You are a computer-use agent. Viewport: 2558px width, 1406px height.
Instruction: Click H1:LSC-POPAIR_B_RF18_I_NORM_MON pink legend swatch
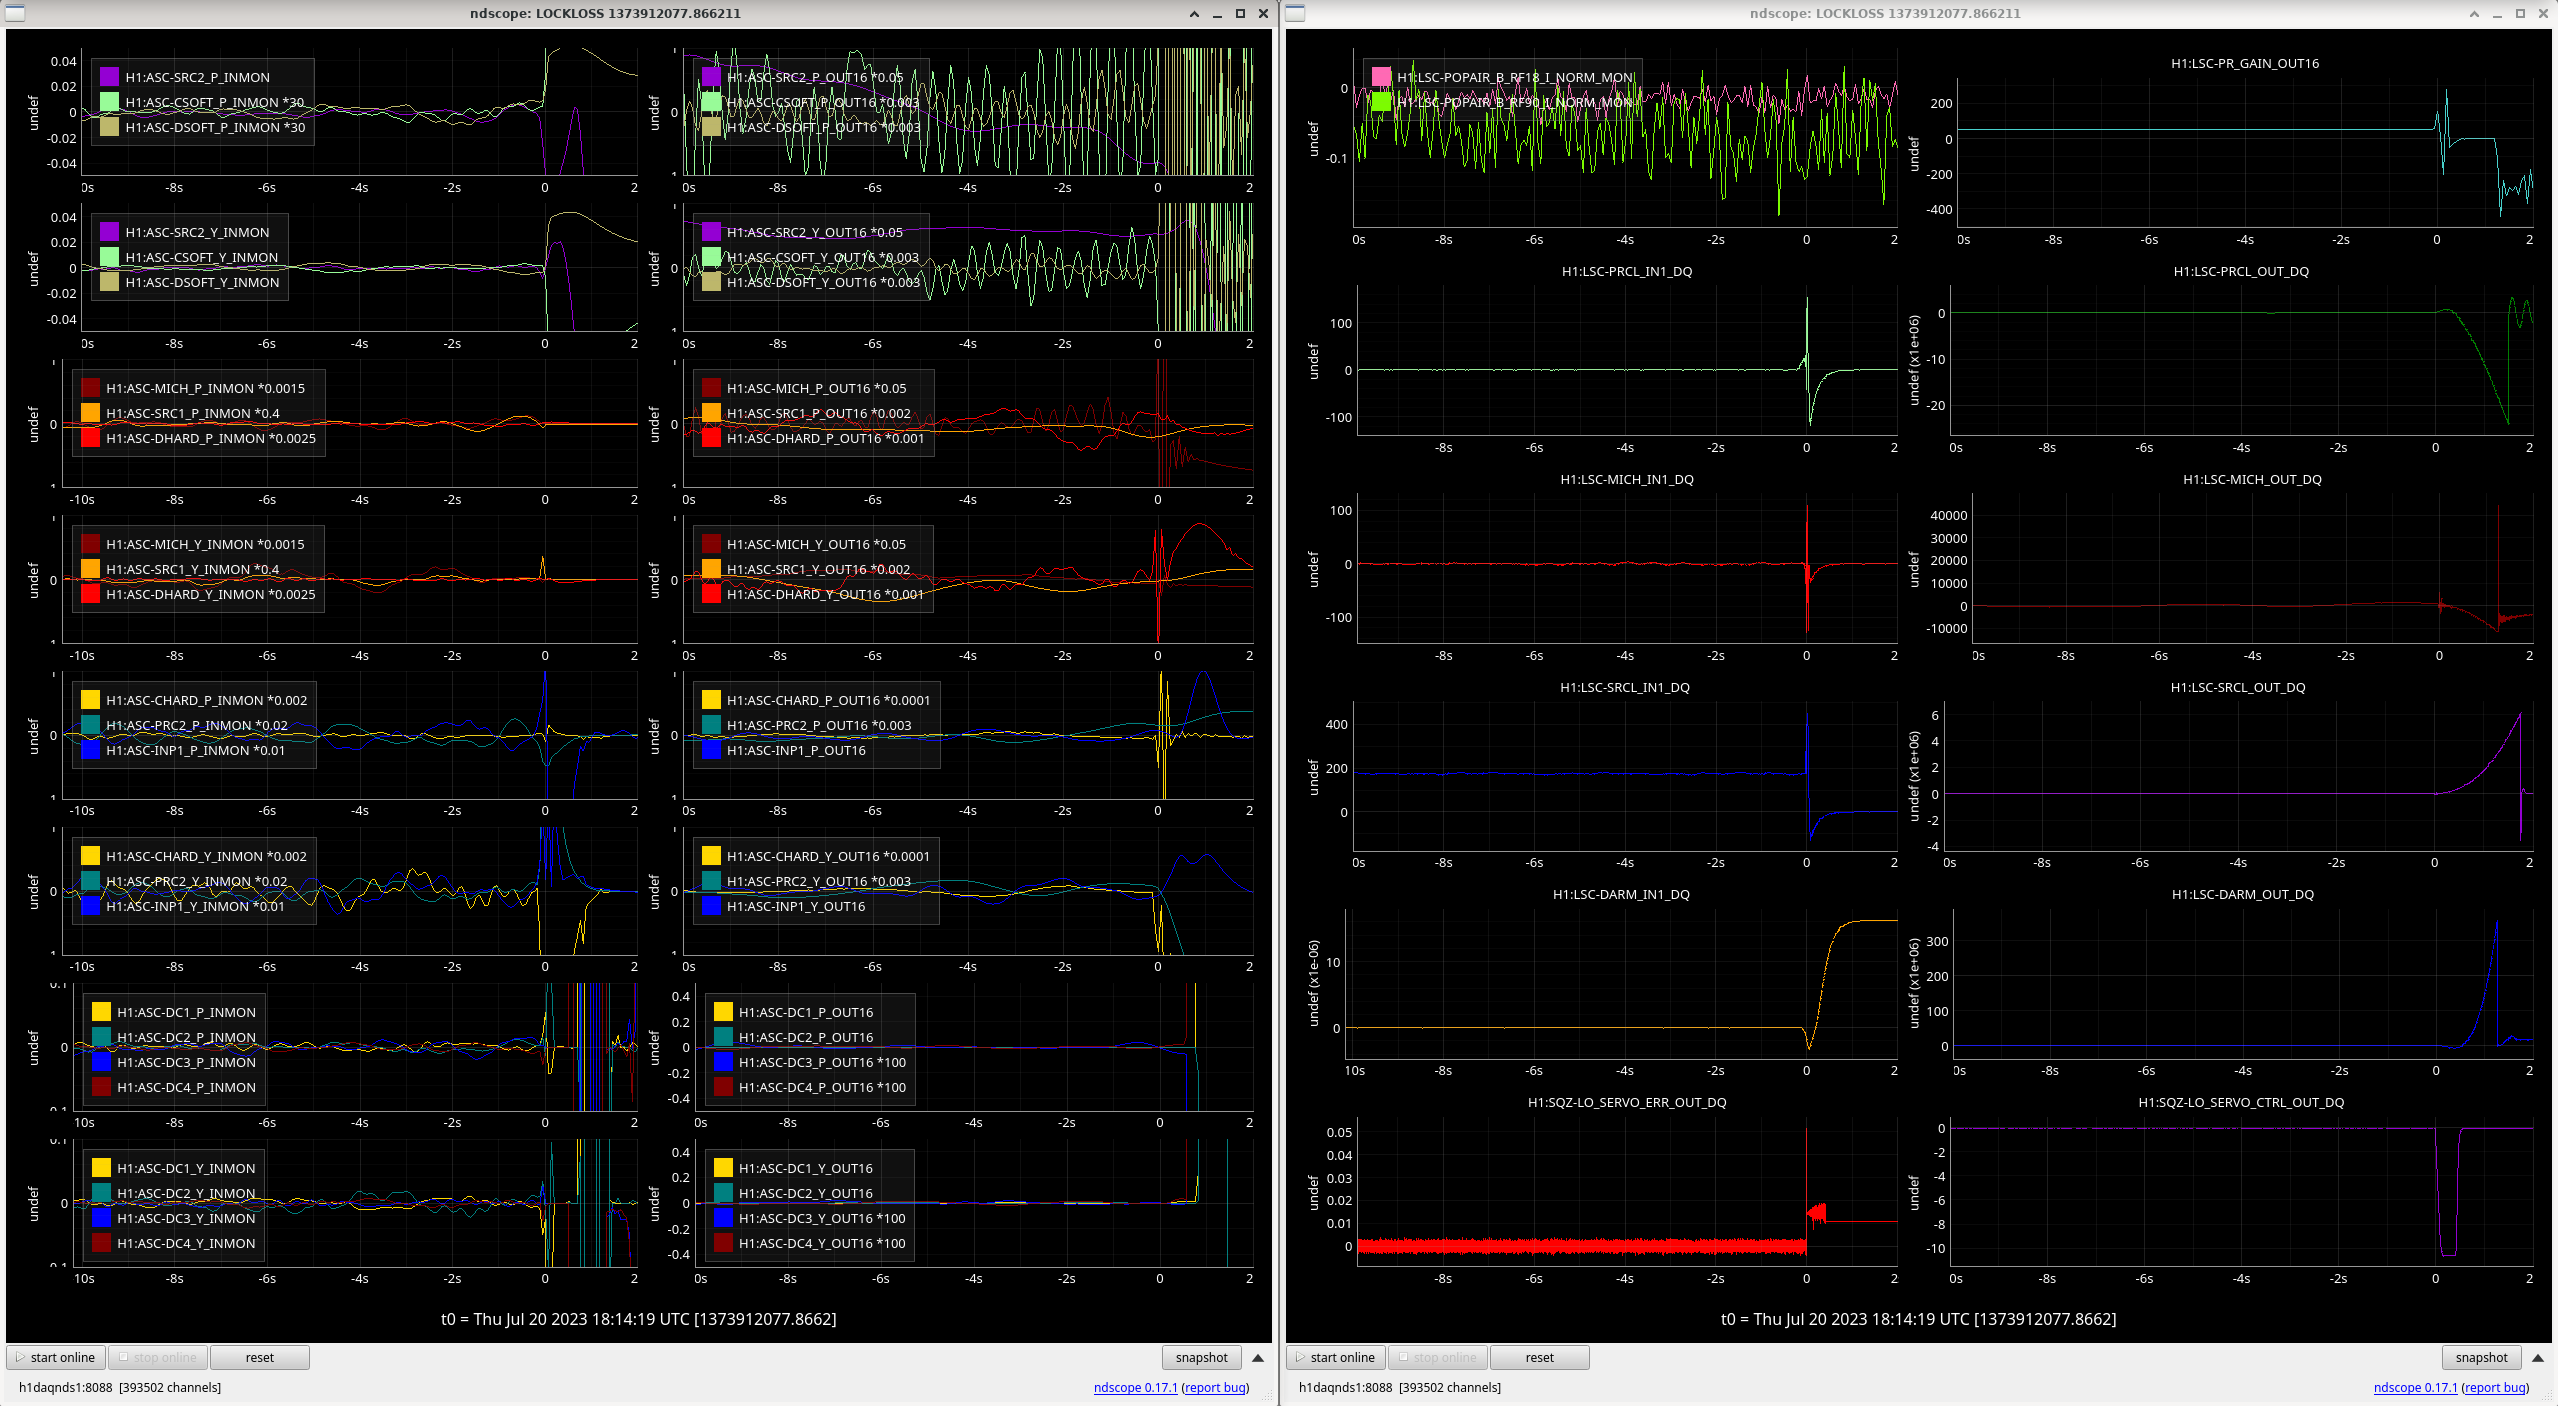tap(1382, 77)
